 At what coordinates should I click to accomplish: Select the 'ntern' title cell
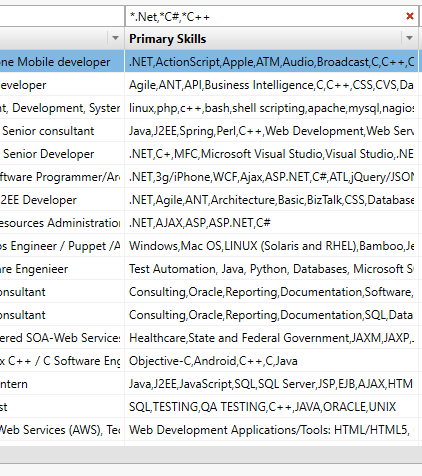coord(62,384)
